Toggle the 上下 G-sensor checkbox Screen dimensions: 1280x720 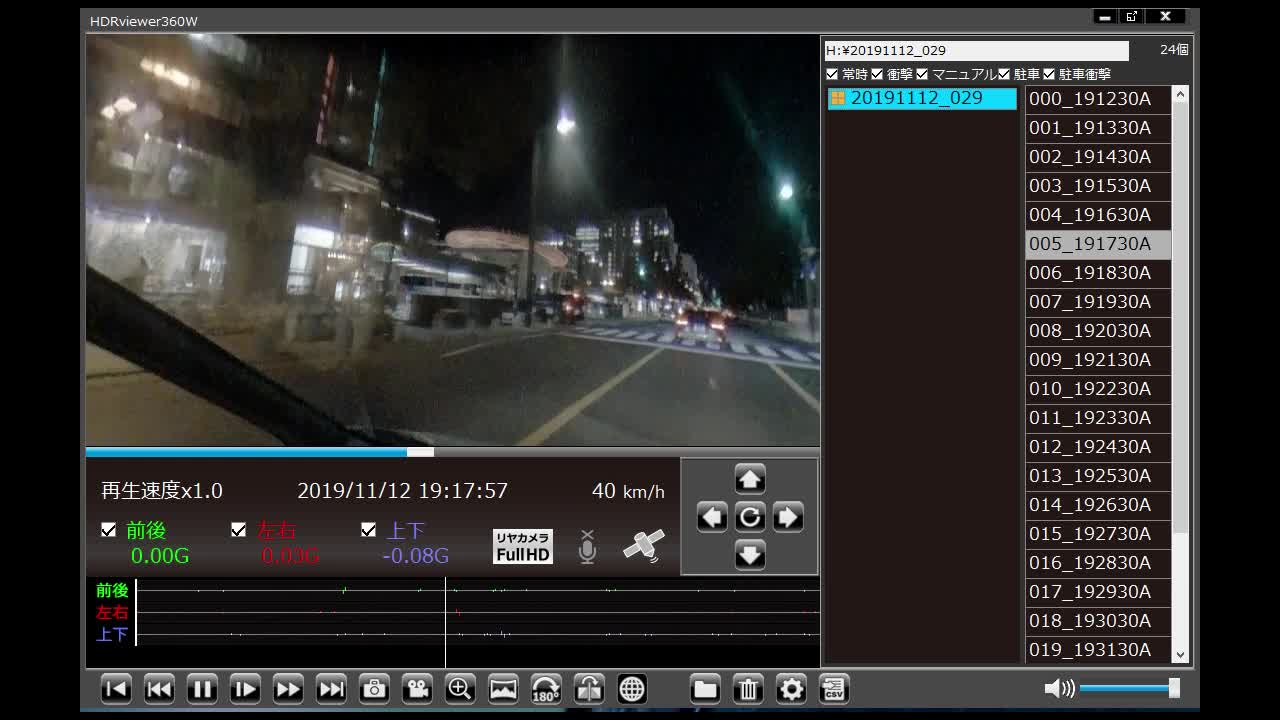[369, 530]
